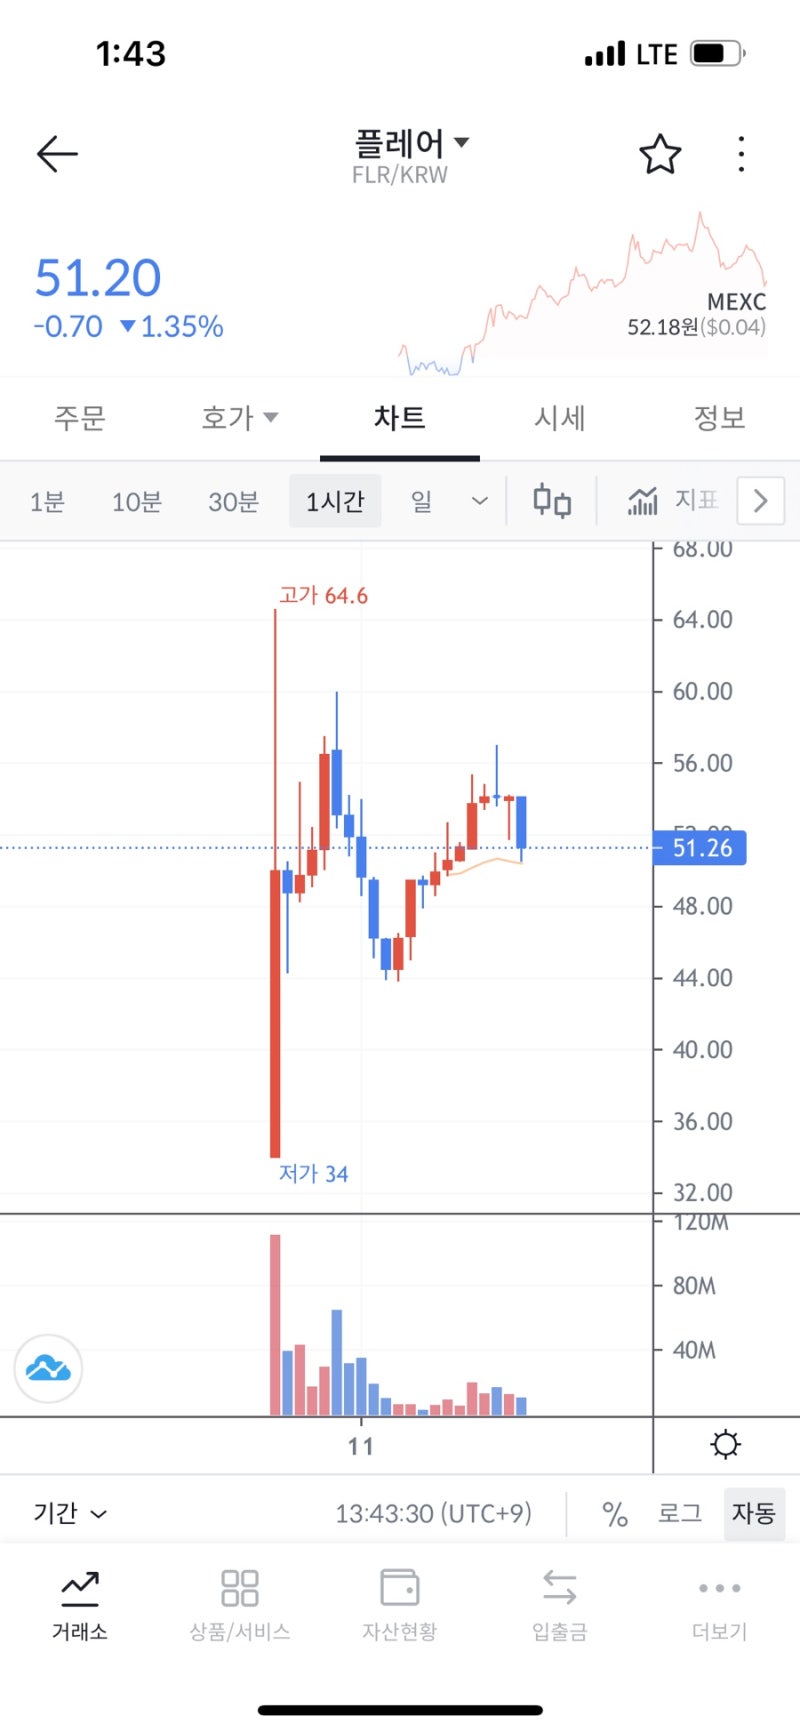
Task: Toggle percent scale on price axis
Action: 615,1514
